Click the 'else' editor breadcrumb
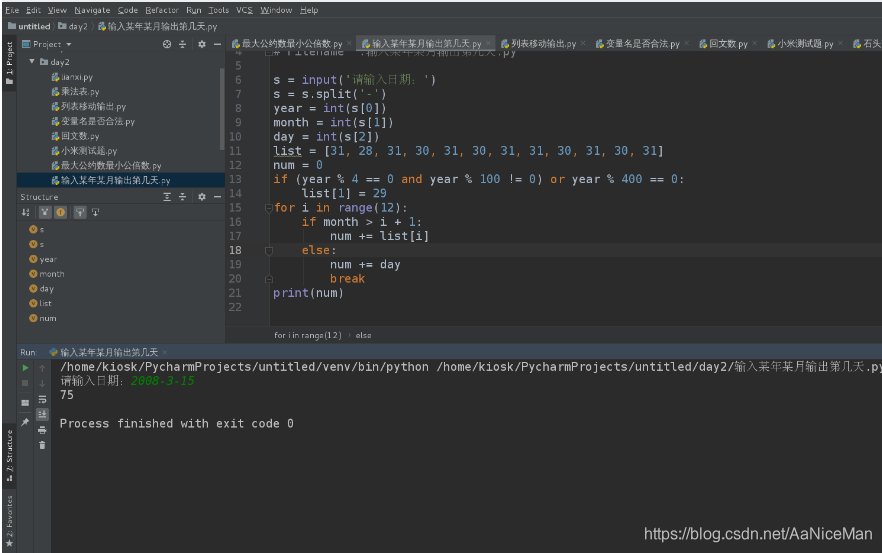This screenshot has width=882, height=553. coord(363,335)
